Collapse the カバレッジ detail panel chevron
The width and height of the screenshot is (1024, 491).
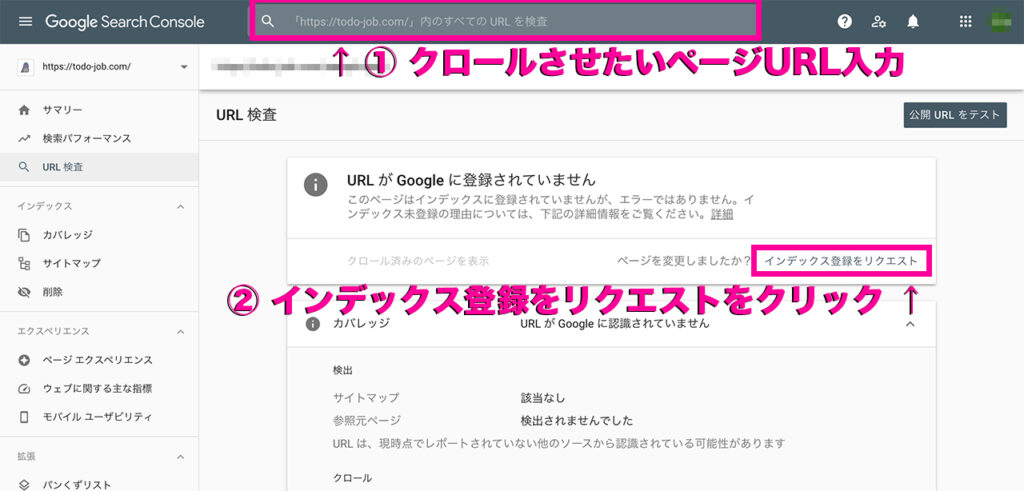point(910,324)
